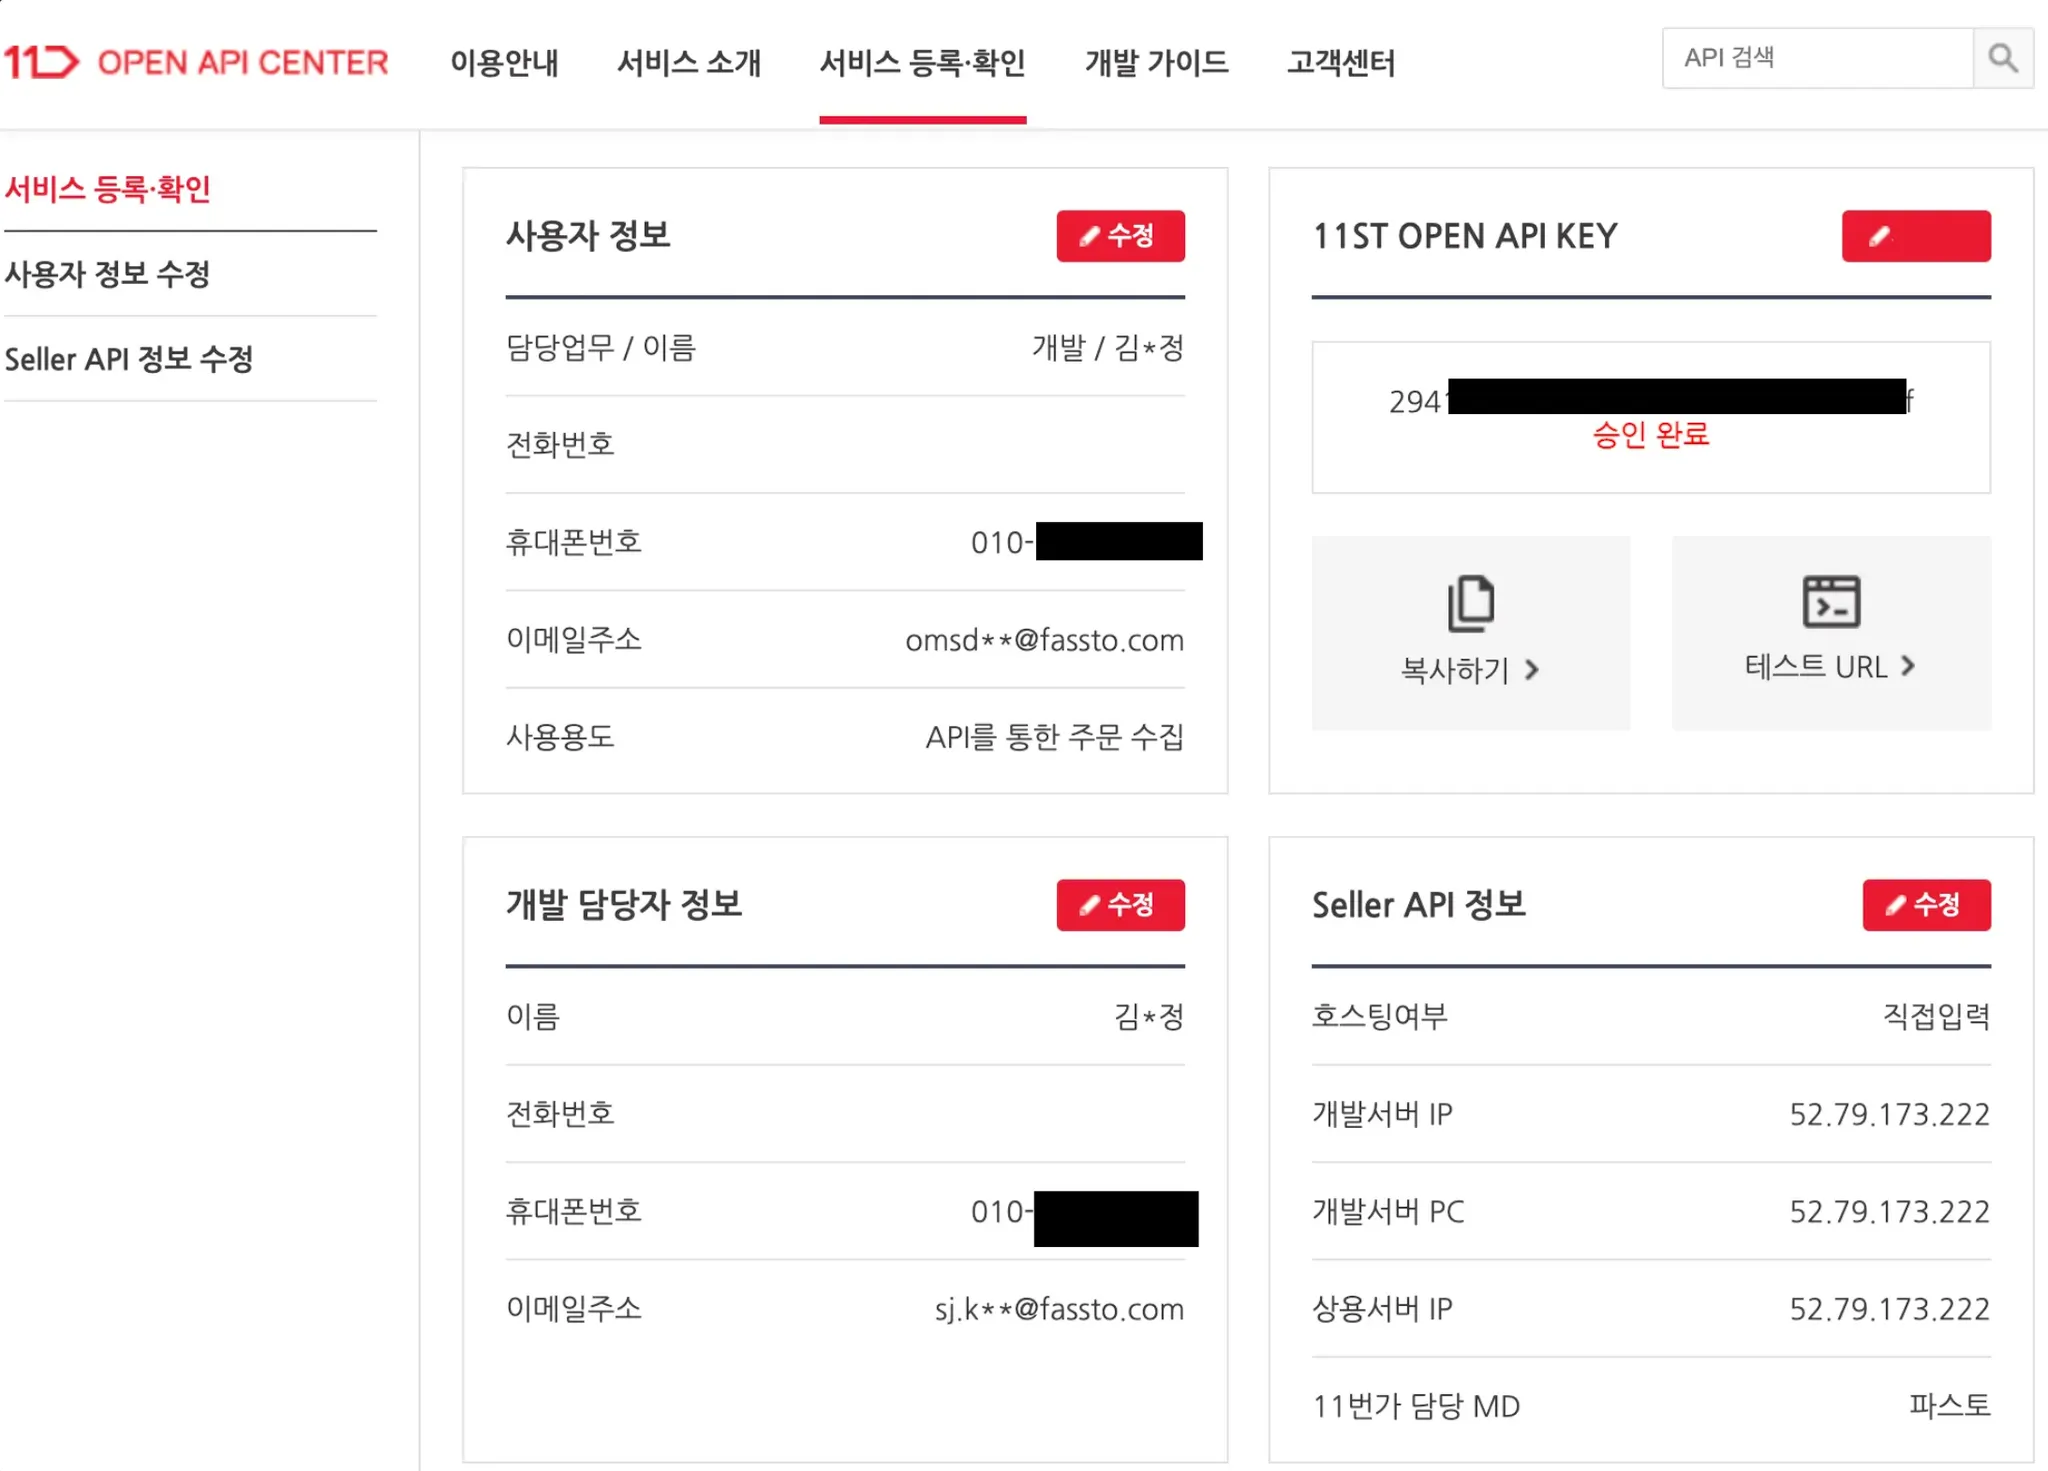Expand the 복사하기 chevron arrow
This screenshot has height=1471, width=2048.
[x=1532, y=670]
